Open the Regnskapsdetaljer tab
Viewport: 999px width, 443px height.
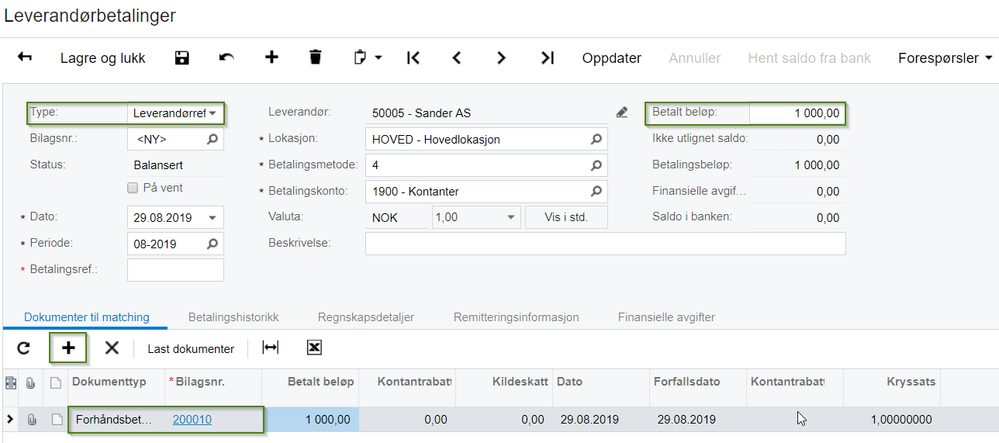click(365, 317)
